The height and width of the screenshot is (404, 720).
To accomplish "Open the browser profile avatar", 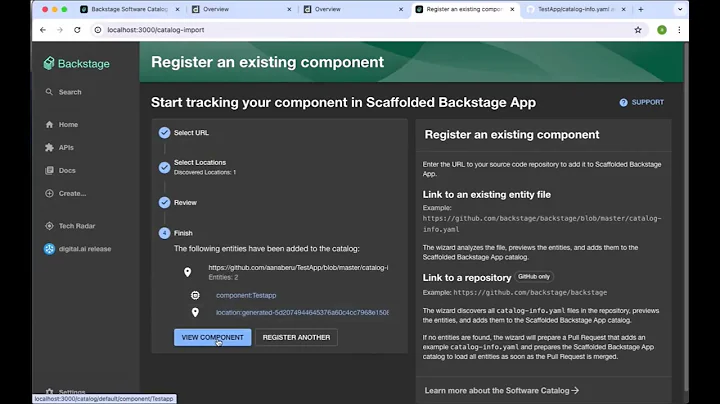I will coord(662,30).
